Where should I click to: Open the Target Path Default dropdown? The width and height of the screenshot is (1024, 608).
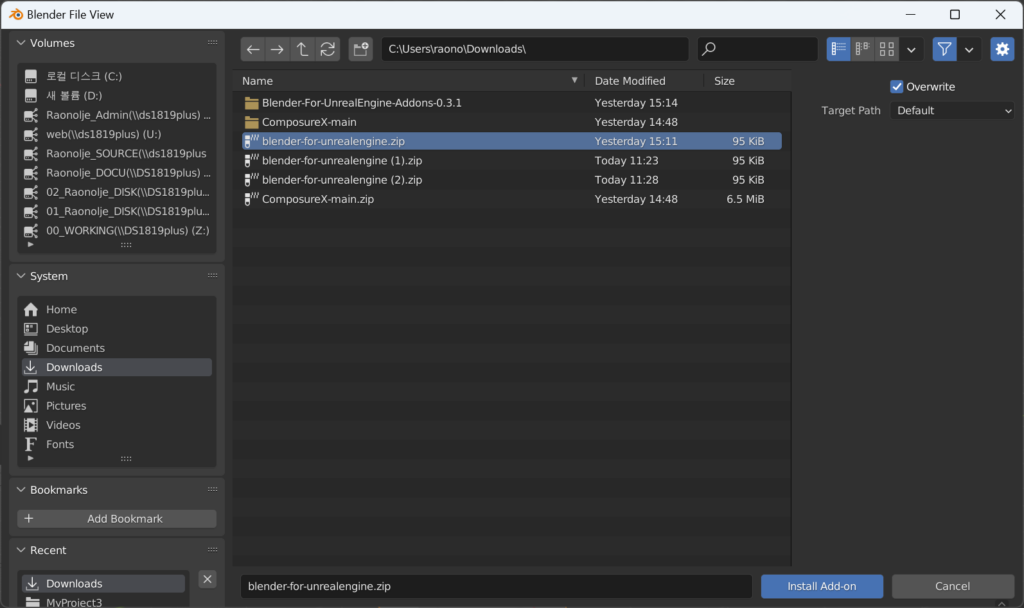pos(953,111)
